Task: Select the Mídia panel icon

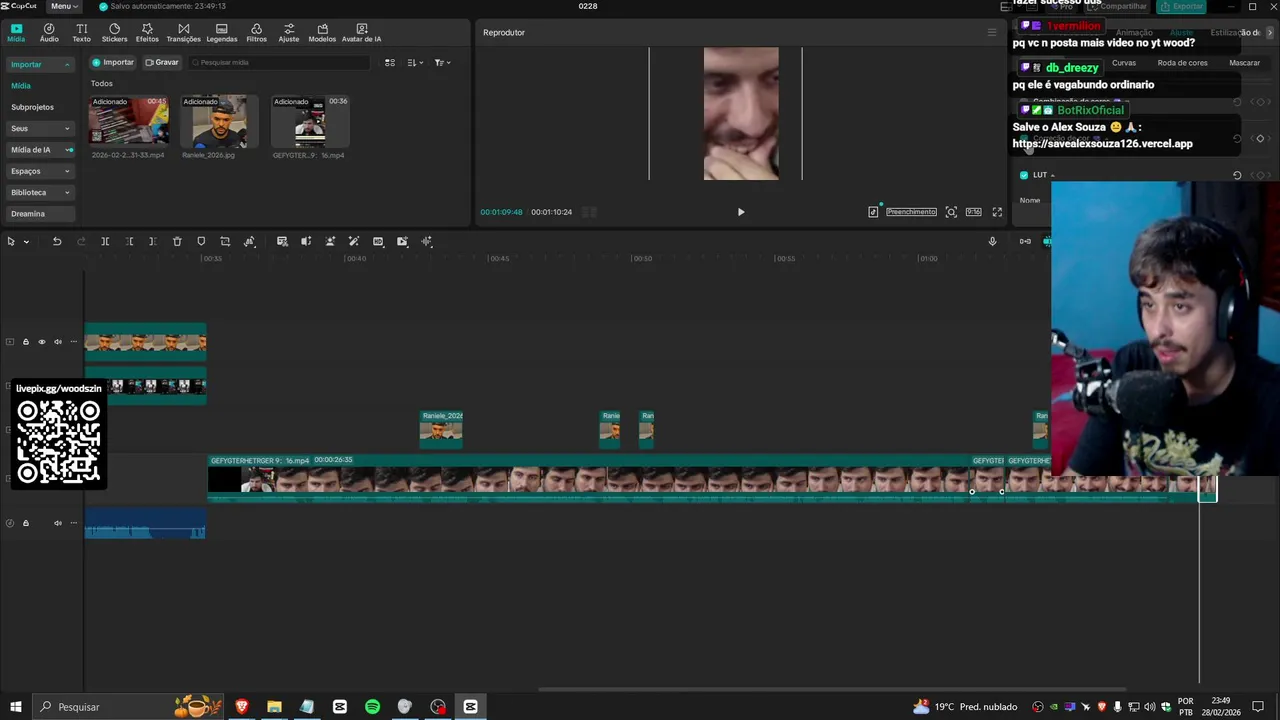Action: [16, 33]
